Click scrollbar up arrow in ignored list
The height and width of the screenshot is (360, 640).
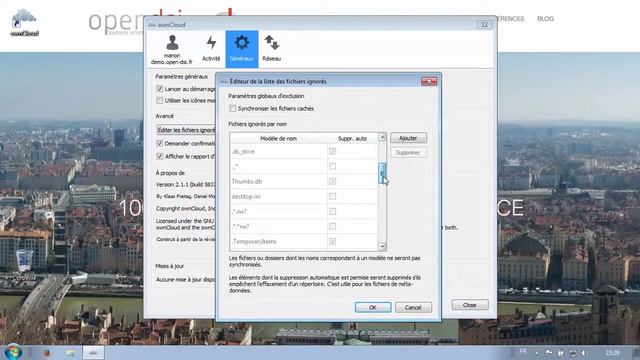tap(382, 137)
